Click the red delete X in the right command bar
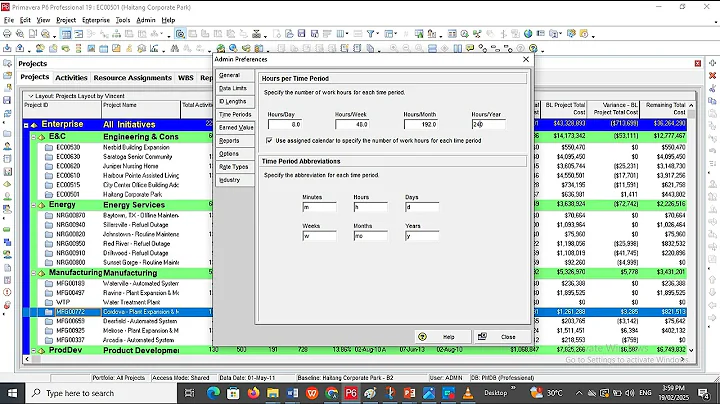720x404 pixels. pyautogui.click(x=713, y=75)
